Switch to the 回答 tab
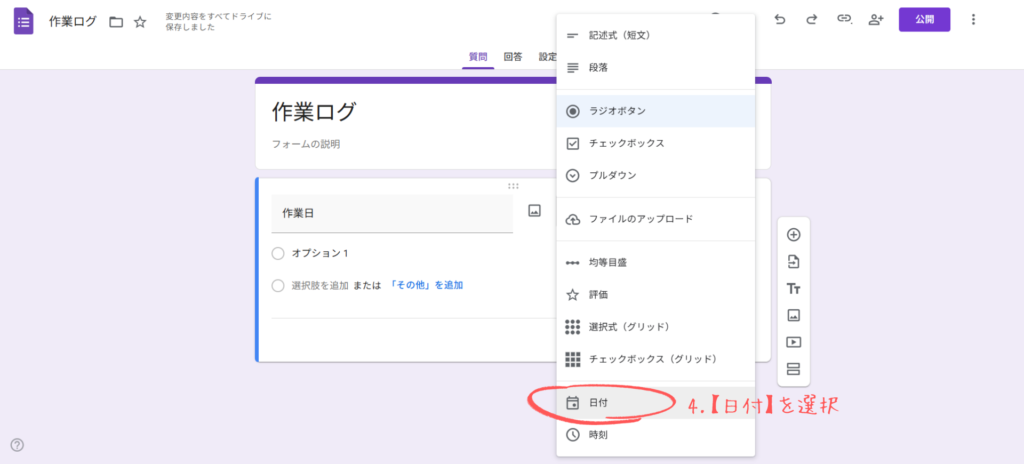The height and width of the screenshot is (464, 1024). 513,57
